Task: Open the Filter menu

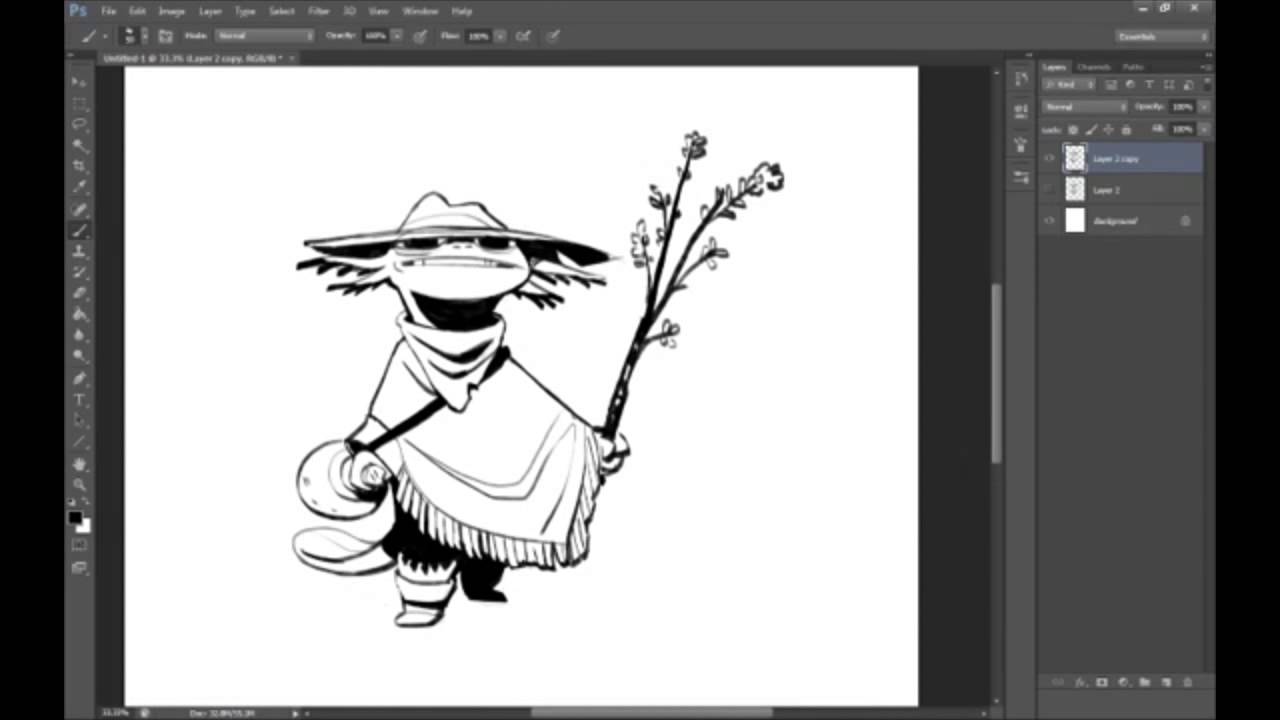Action: (319, 11)
